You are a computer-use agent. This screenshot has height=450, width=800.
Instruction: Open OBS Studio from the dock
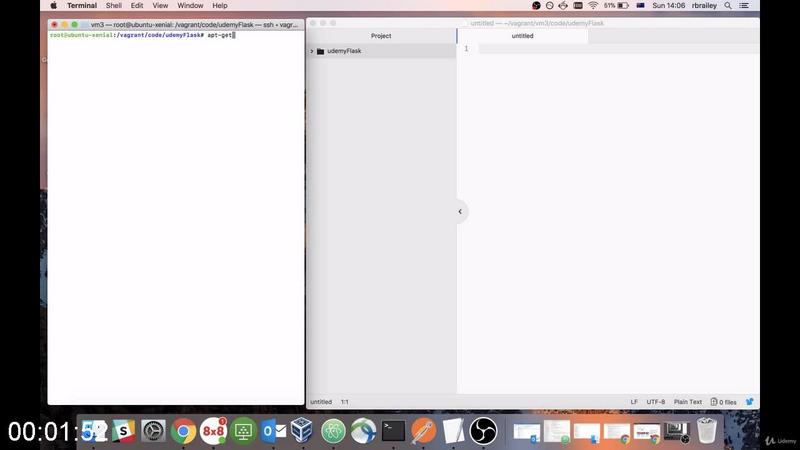pos(483,431)
